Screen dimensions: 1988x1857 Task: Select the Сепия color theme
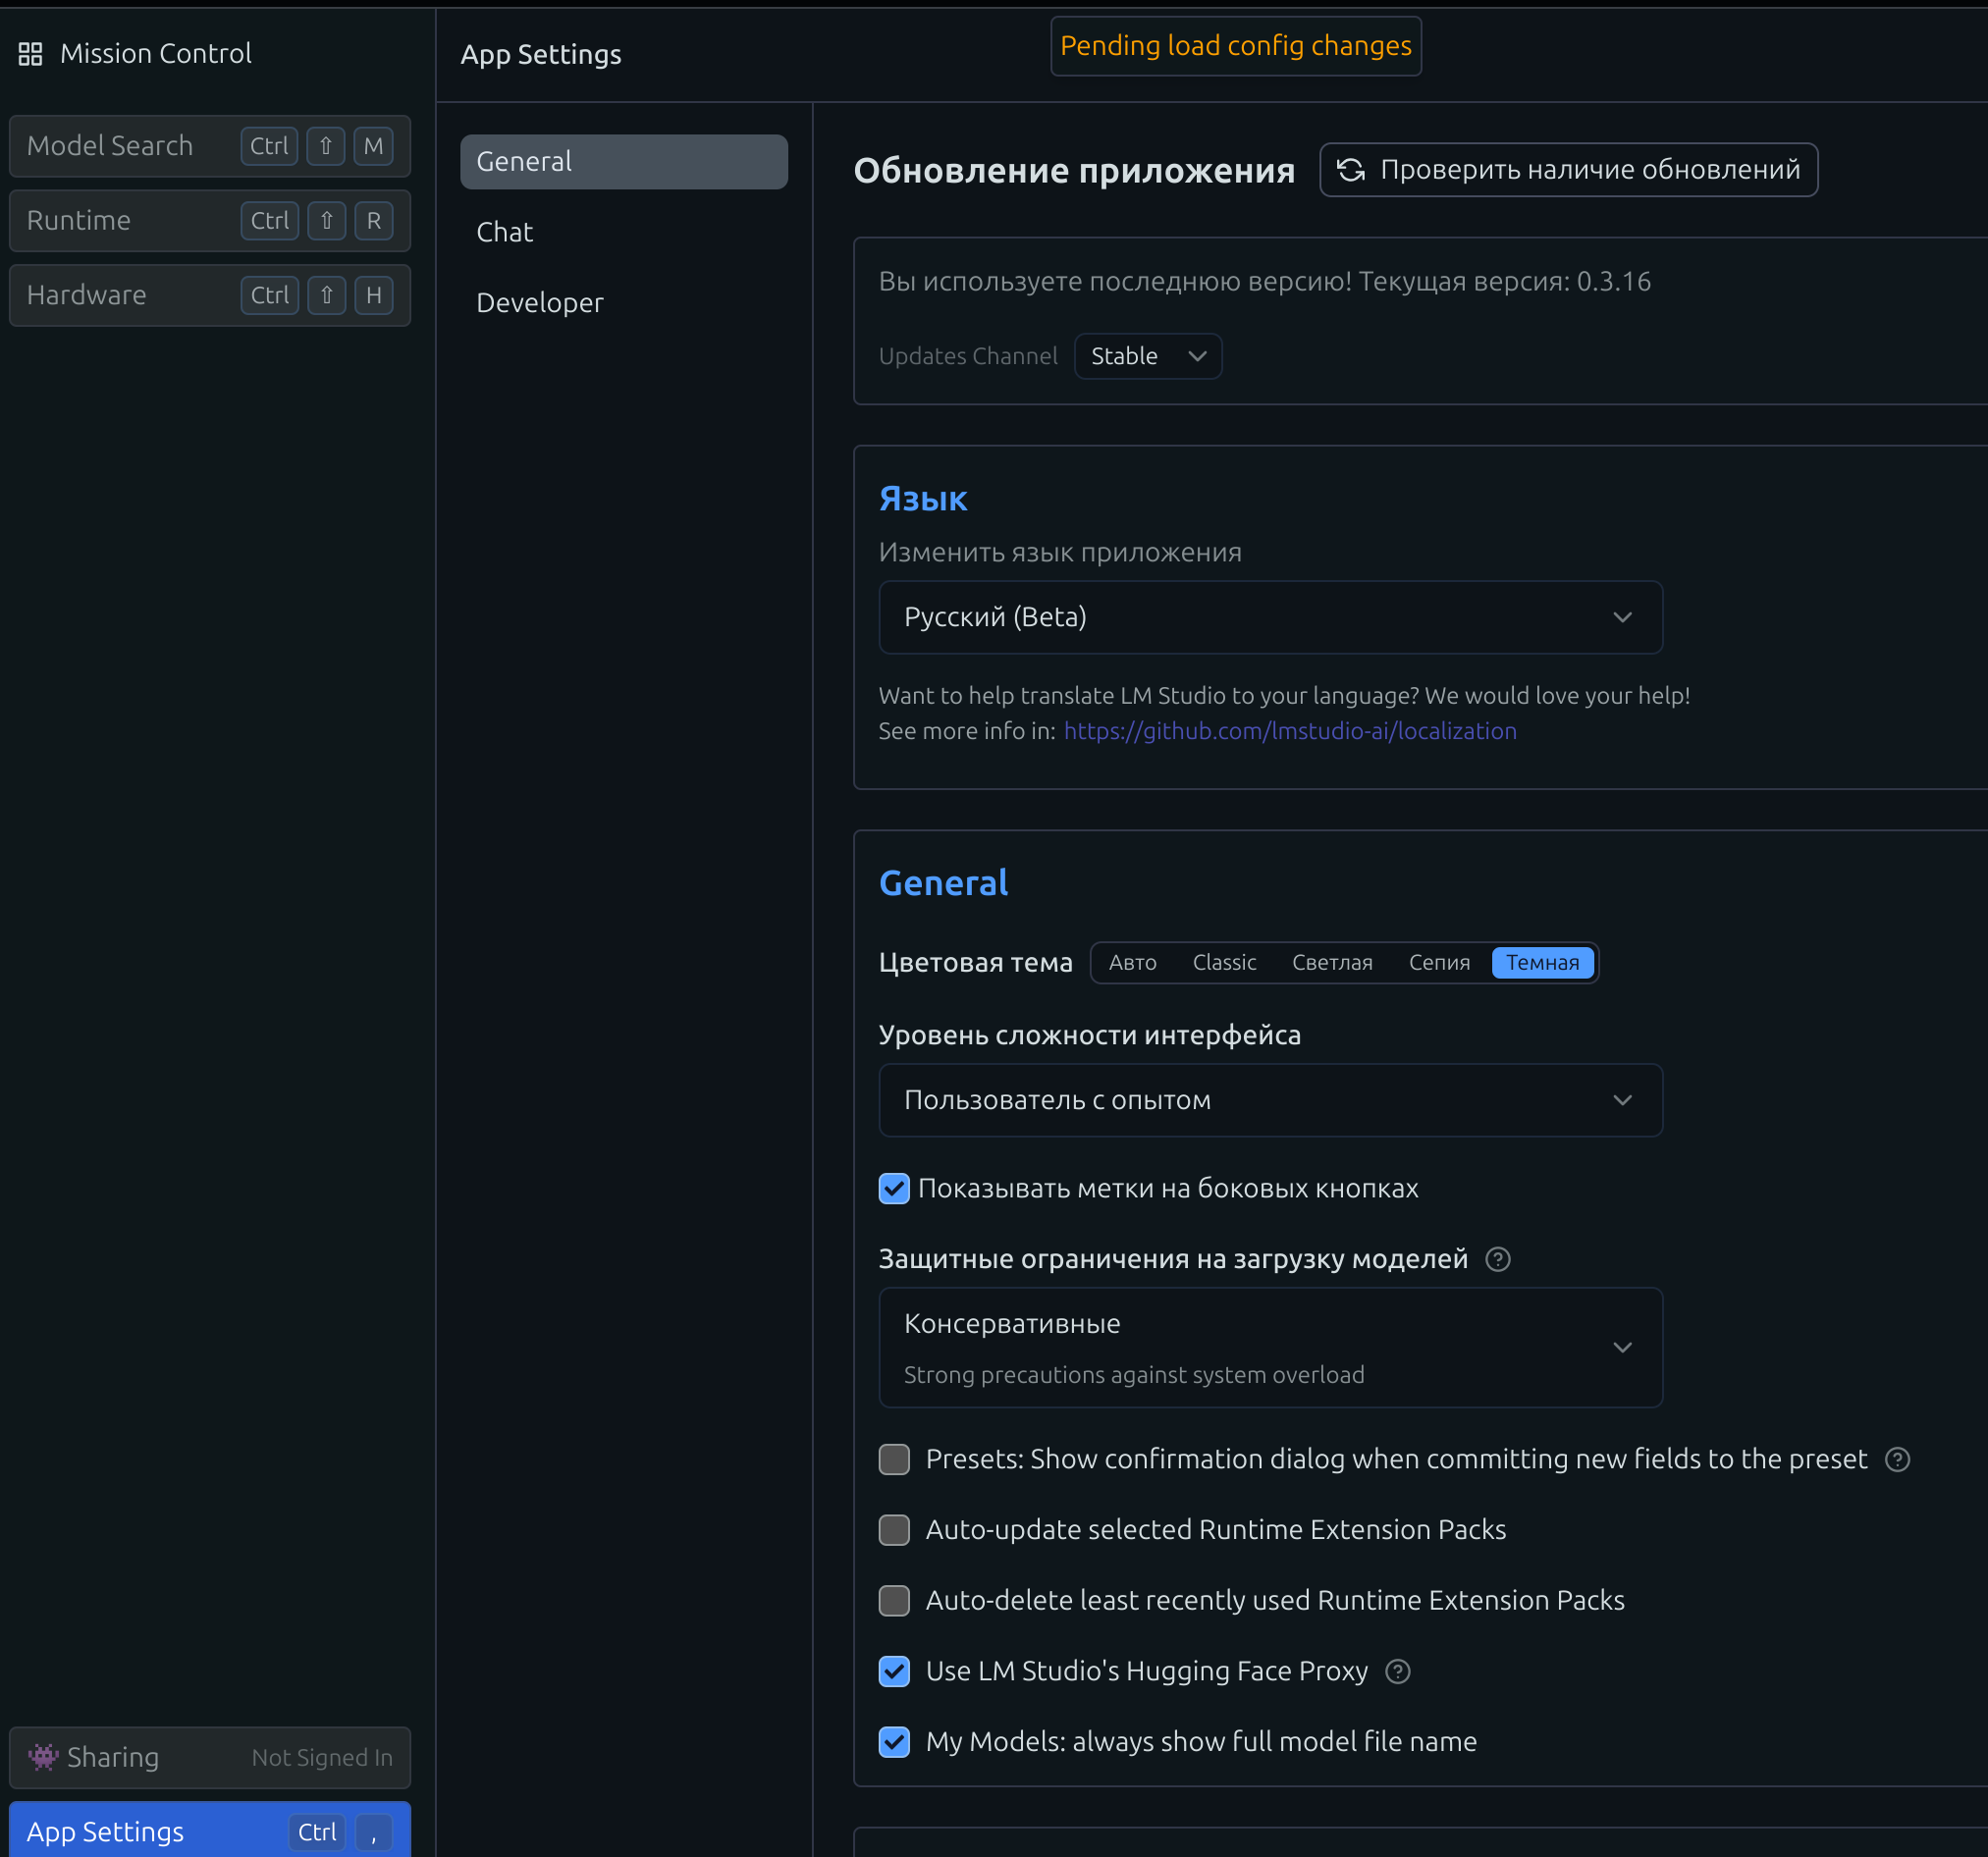pyautogui.click(x=1438, y=962)
